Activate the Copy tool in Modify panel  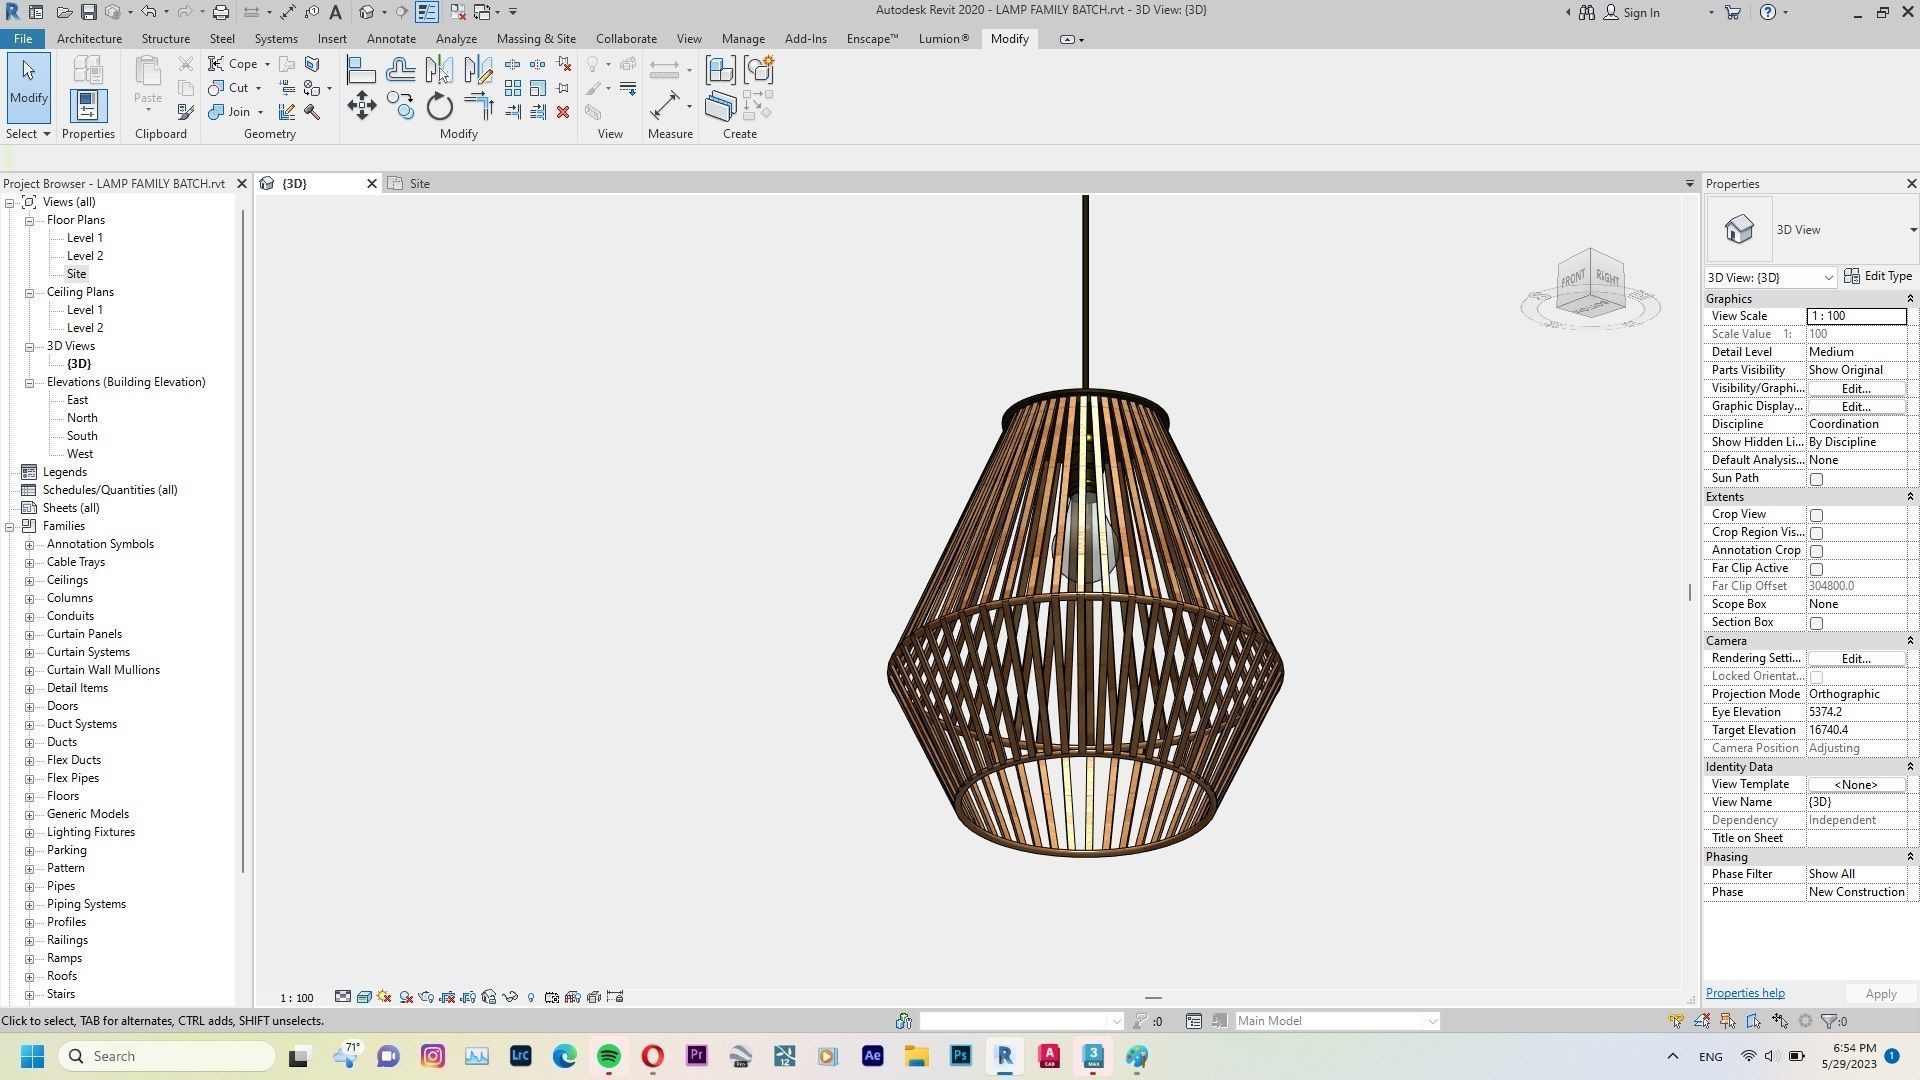pyautogui.click(x=401, y=107)
